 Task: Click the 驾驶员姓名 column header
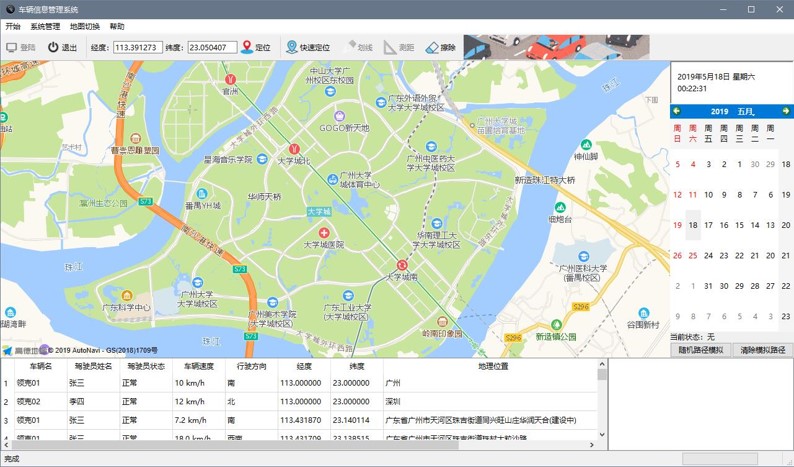coord(93,366)
